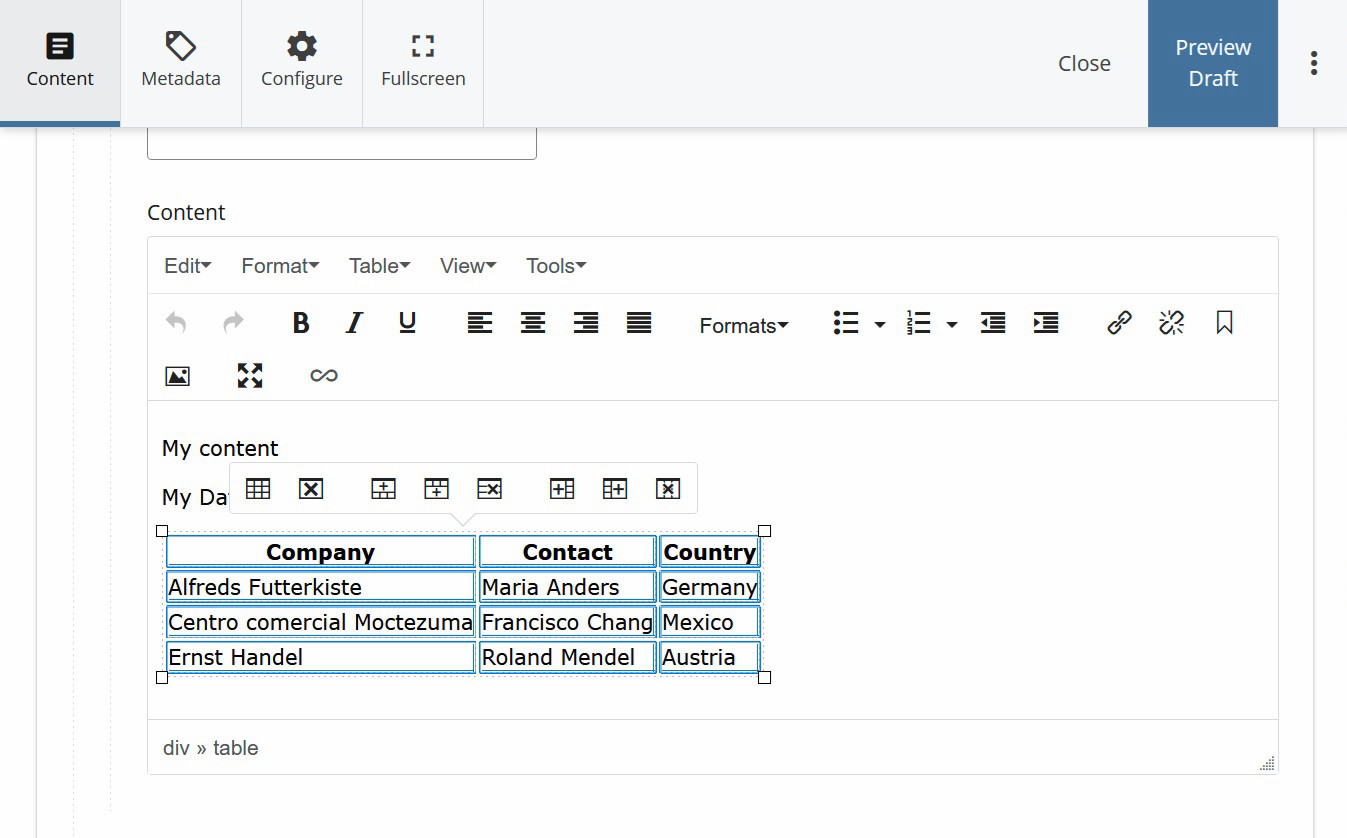Expand numbered list style options arrow
Screen dimensions: 1347x838
click(952, 325)
